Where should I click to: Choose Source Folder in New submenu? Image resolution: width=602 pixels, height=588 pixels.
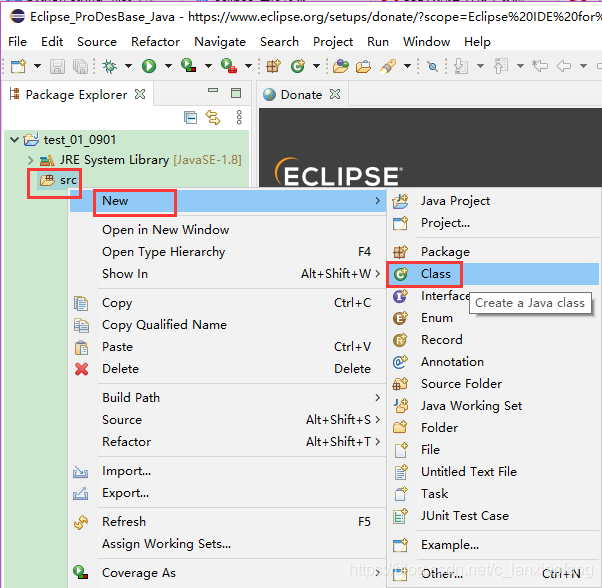click(x=494, y=384)
